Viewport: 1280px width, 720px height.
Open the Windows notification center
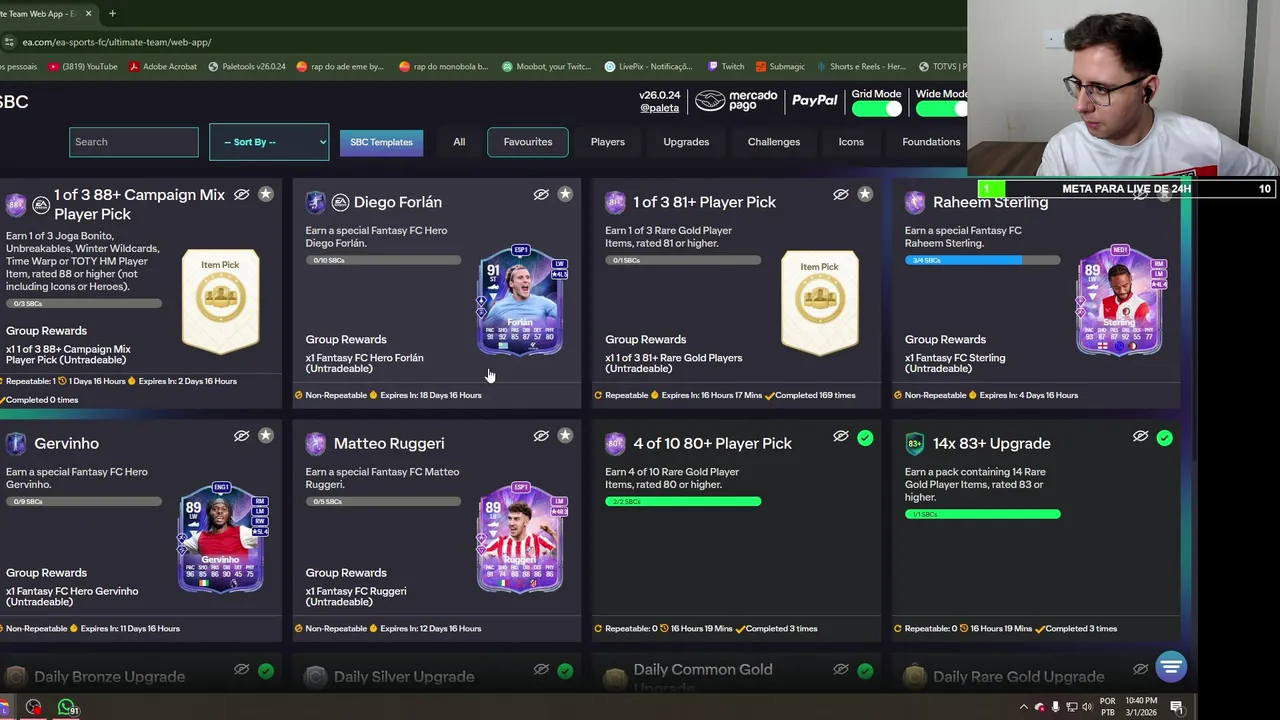pos(1177,707)
